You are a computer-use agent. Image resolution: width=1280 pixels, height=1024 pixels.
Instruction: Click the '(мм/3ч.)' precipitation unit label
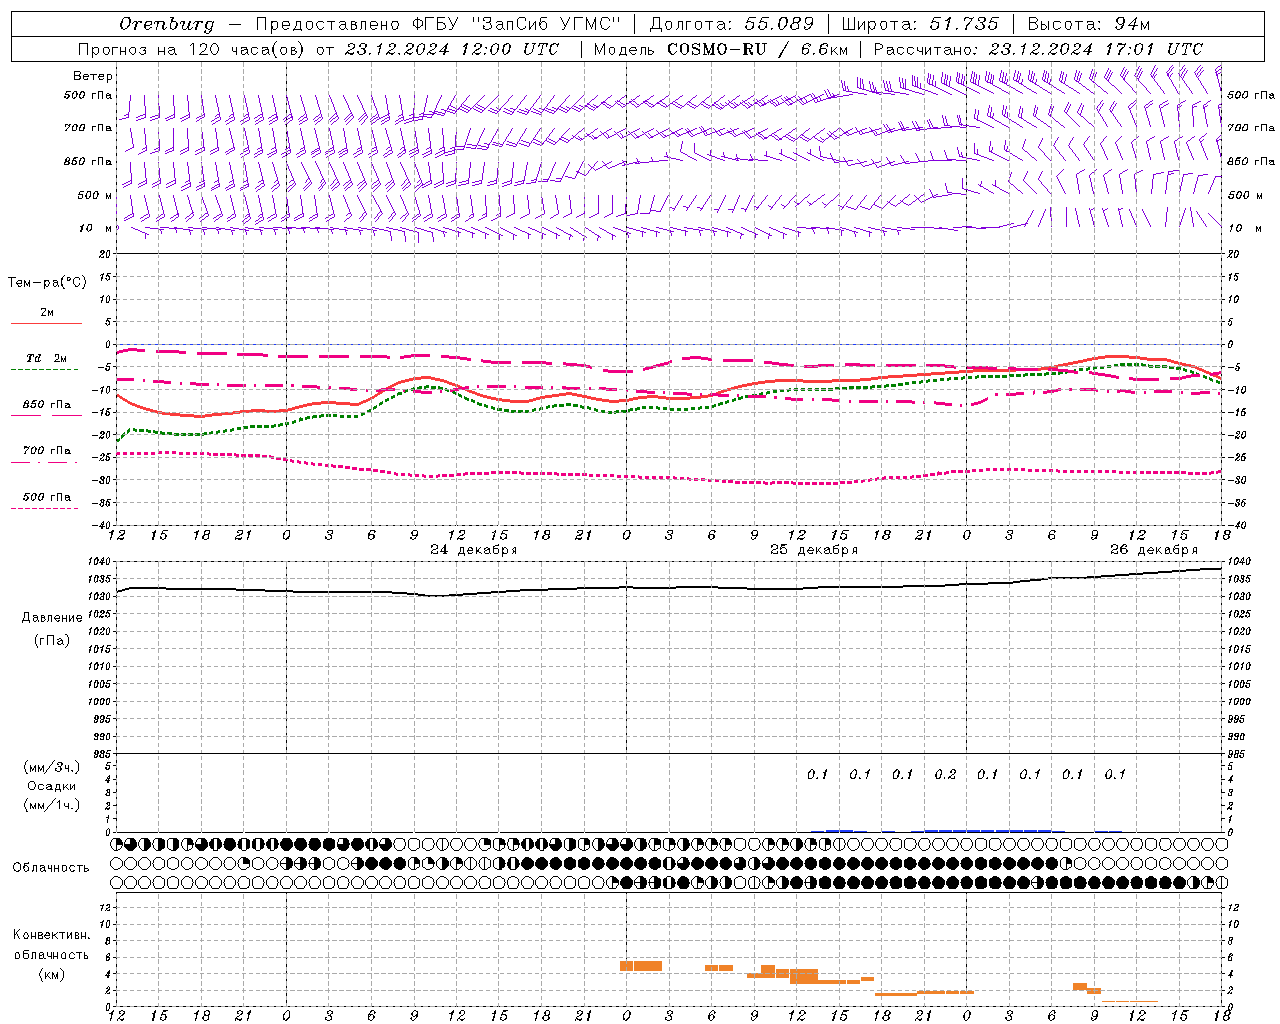52,767
